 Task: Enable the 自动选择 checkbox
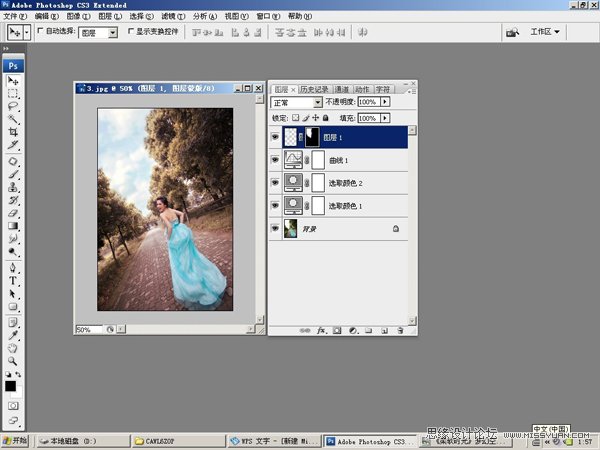click(x=41, y=32)
